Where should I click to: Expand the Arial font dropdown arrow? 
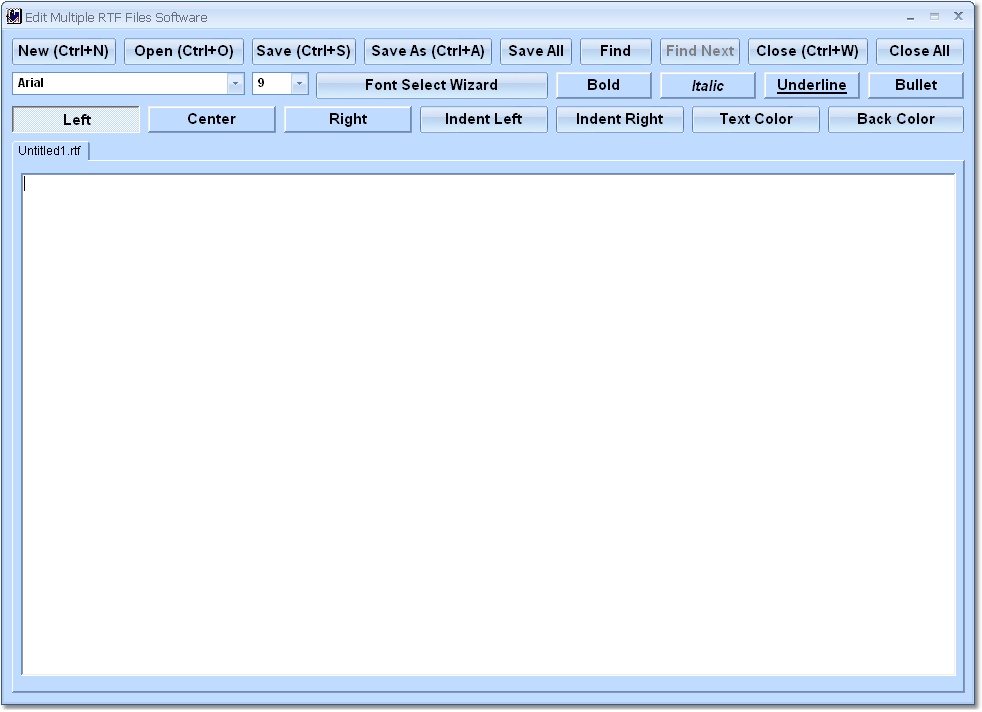pyautogui.click(x=235, y=83)
